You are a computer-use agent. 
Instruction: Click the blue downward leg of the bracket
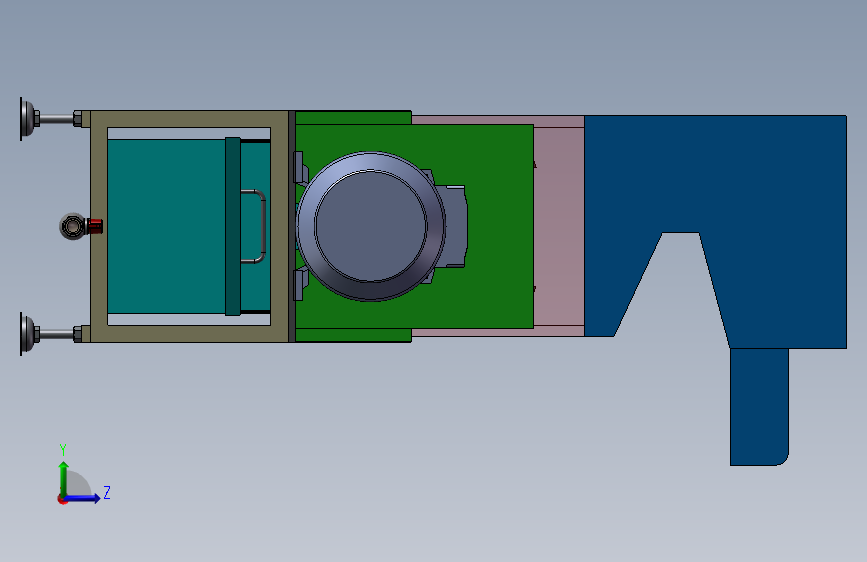pyautogui.click(x=759, y=407)
